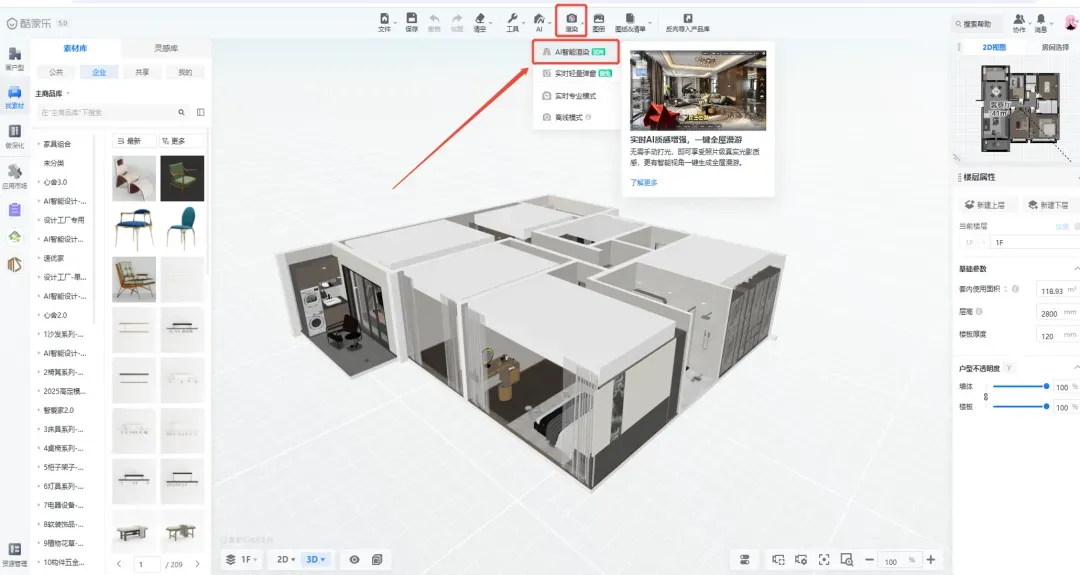Open 图纸&清单 document icon
This screenshot has width=1080, height=575.
pos(630,19)
